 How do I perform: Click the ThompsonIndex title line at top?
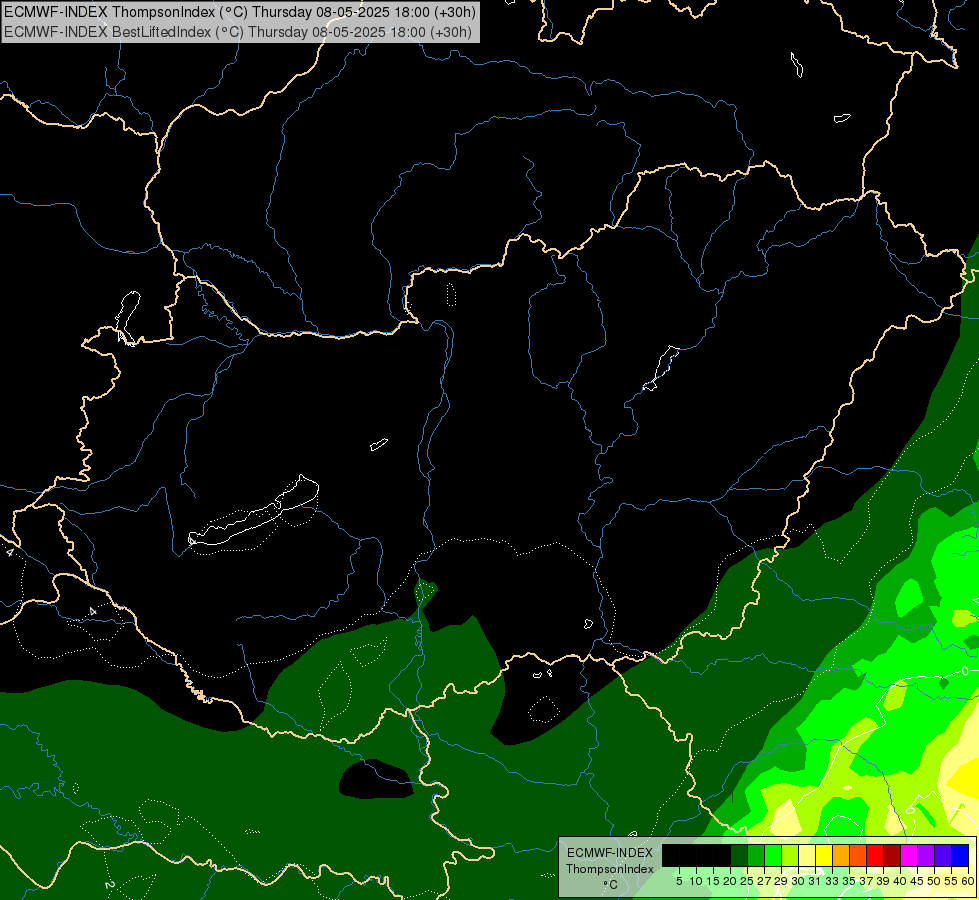(x=240, y=12)
